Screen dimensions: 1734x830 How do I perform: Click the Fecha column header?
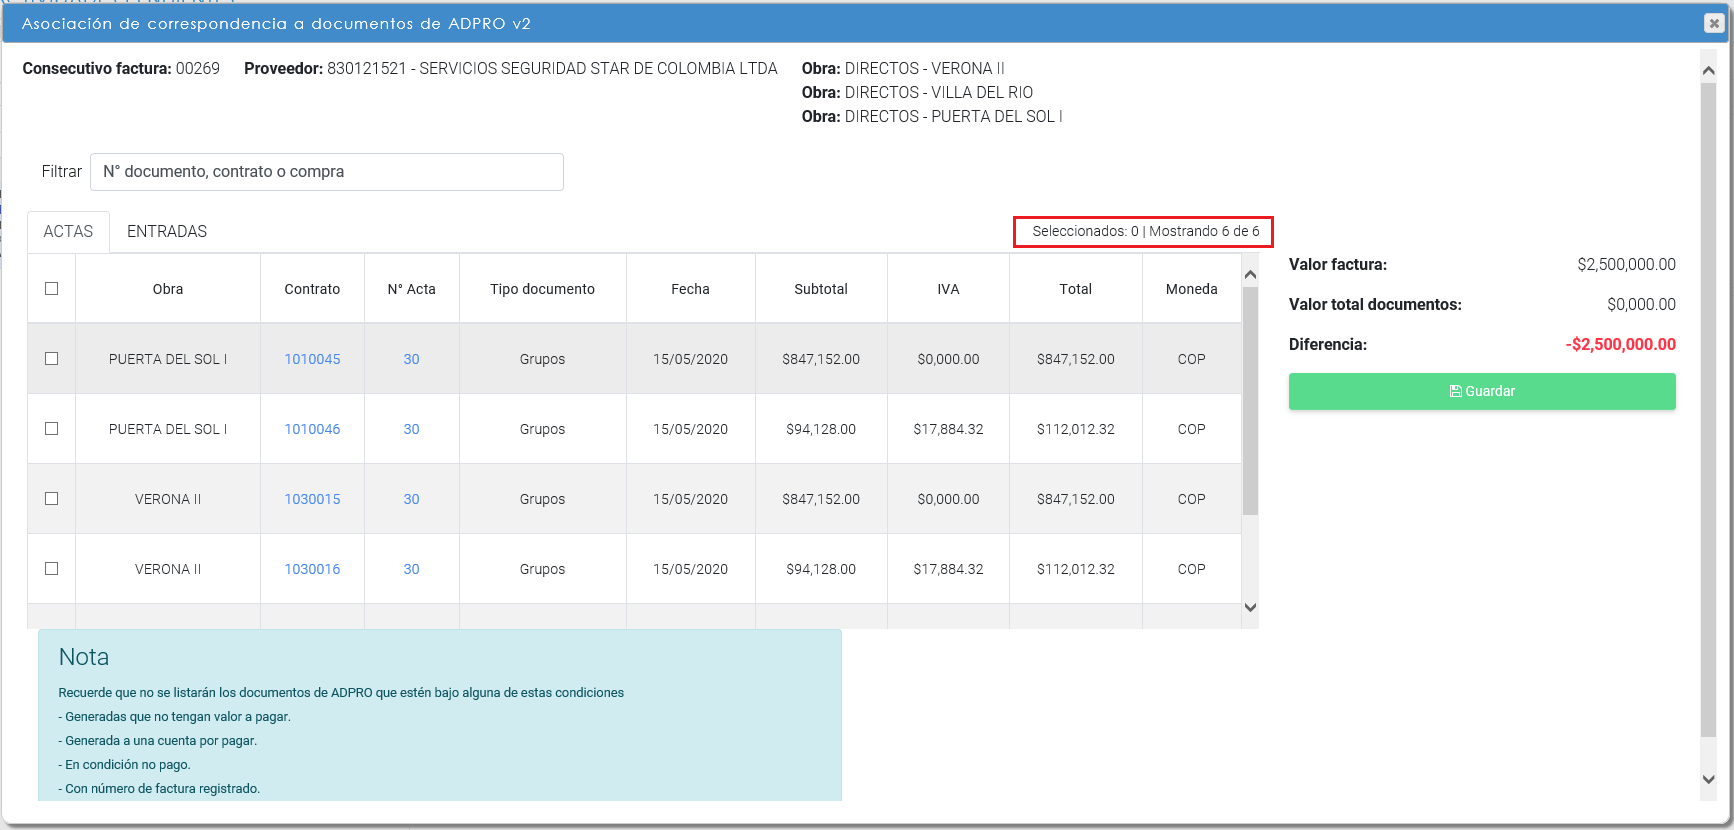(x=690, y=289)
